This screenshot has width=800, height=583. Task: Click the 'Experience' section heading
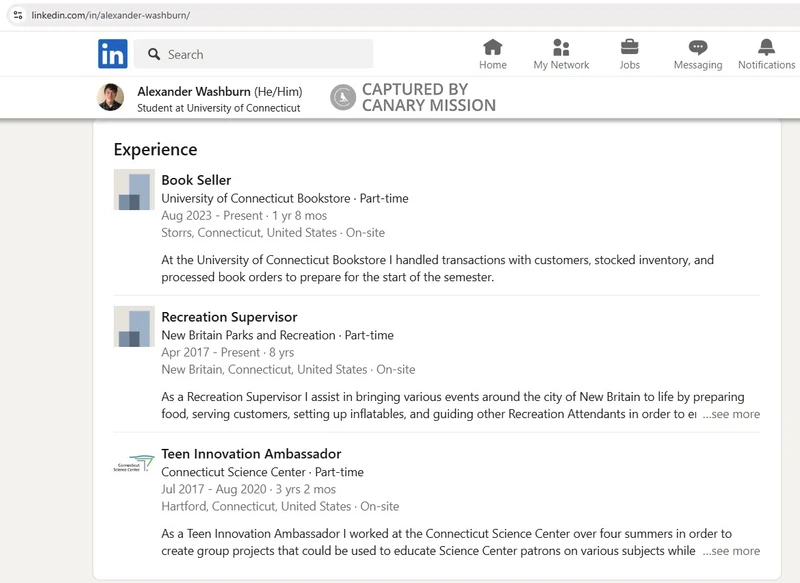coord(156,149)
